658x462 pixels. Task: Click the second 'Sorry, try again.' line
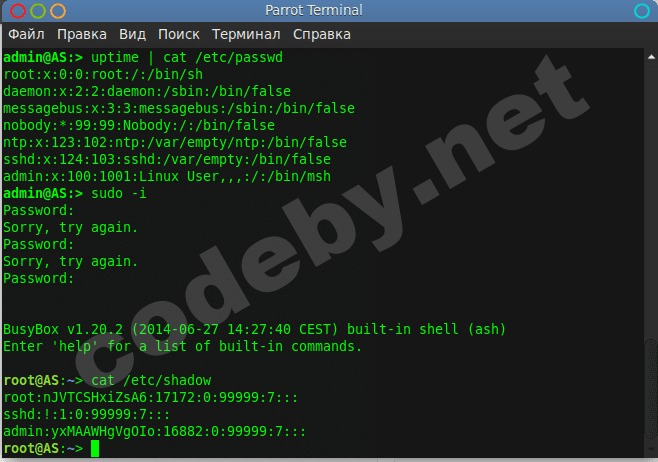(70, 261)
